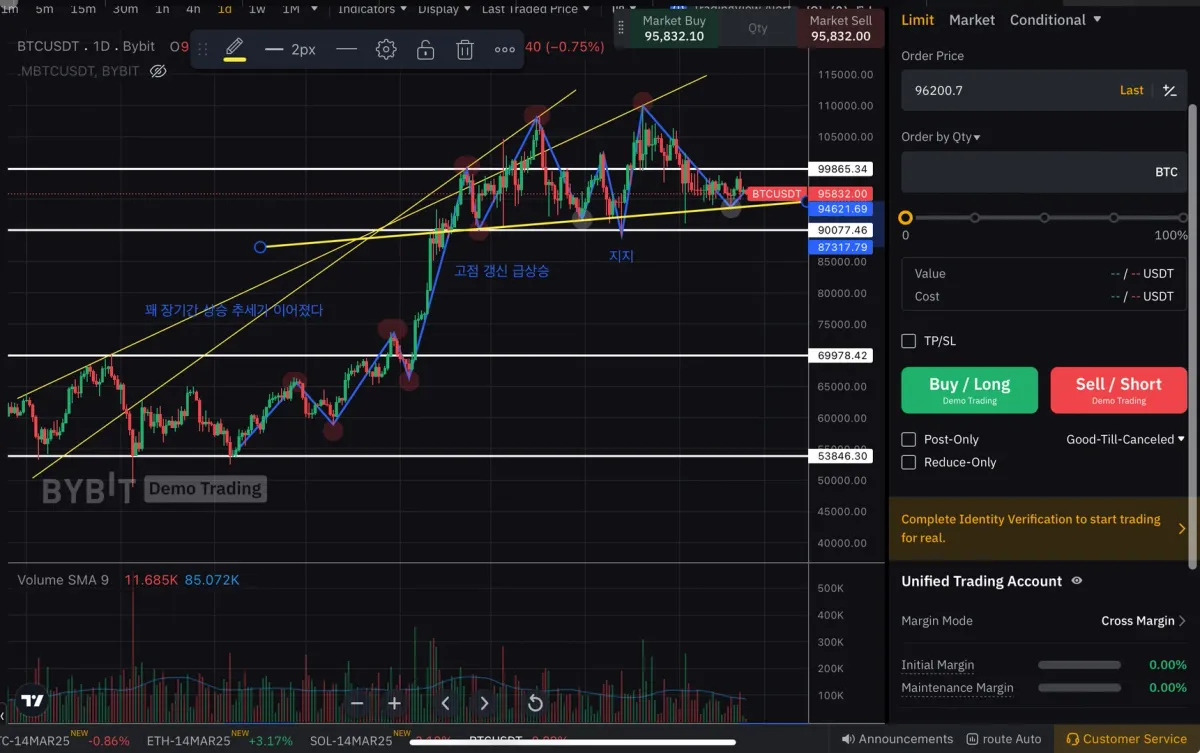Check the Reduce-Only option
This screenshot has width=1200, height=753.
click(909, 462)
